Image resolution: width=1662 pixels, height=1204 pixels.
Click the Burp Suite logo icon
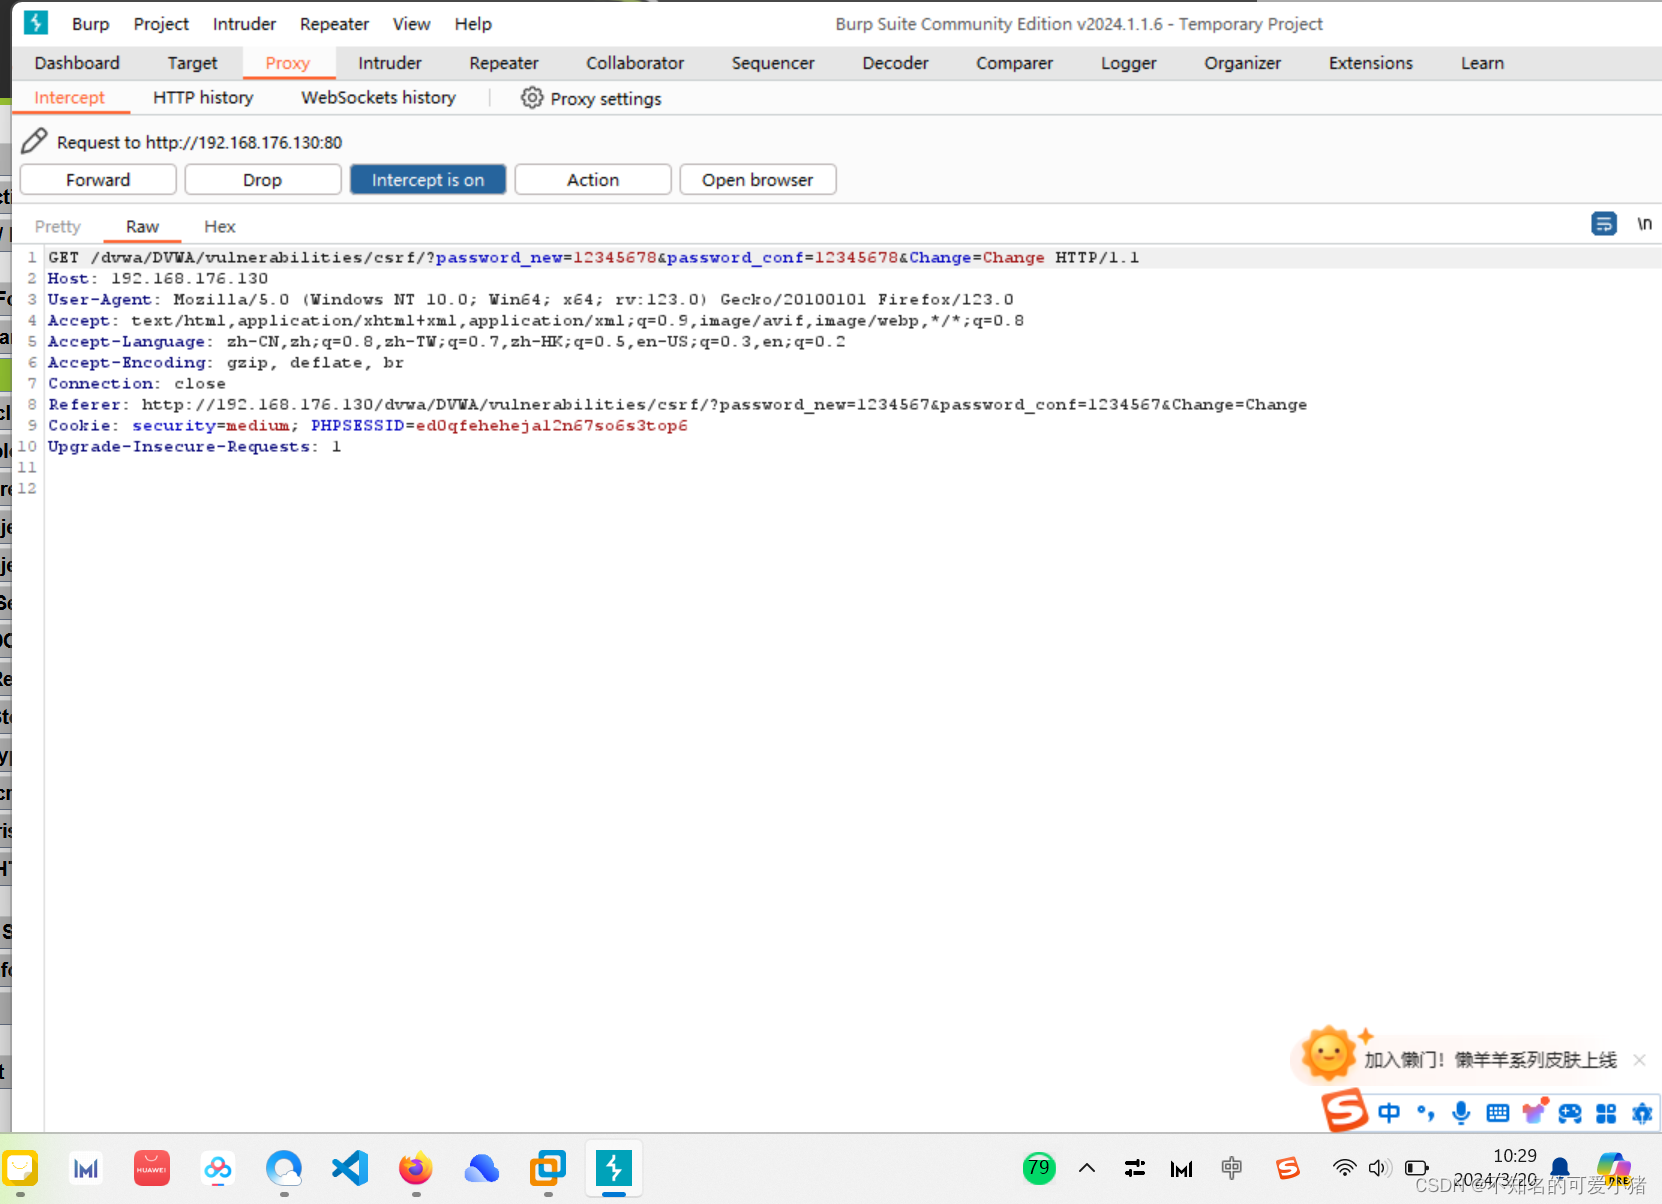[36, 22]
